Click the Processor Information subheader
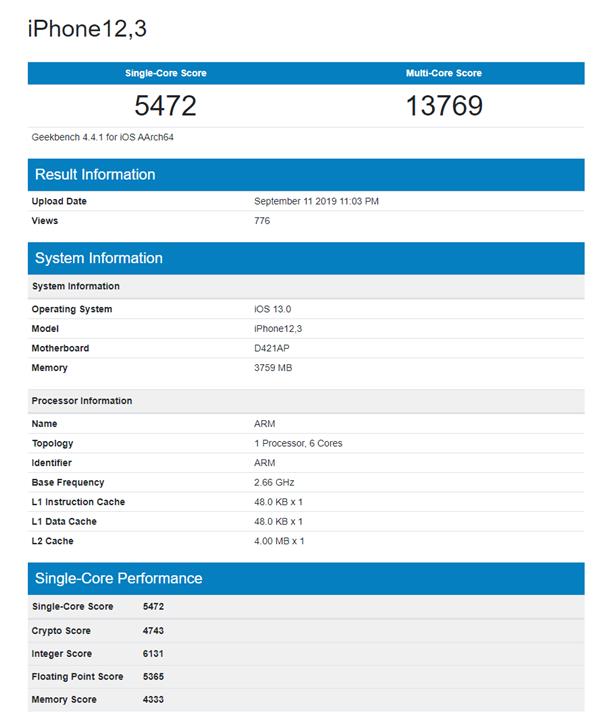Image resolution: width=600 pixels, height=712 pixels. pyautogui.click(x=306, y=401)
